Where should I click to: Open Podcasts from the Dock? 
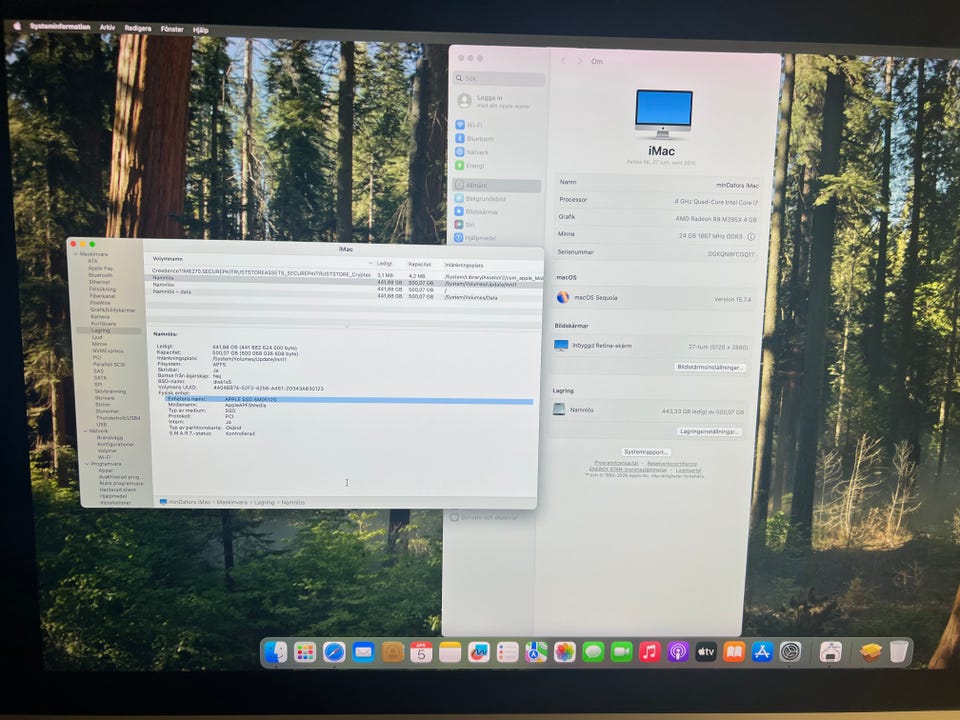[x=678, y=652]
